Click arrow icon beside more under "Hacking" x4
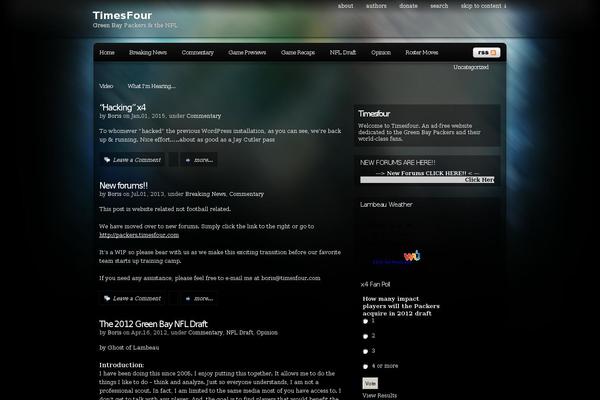Screen dimensions: 600x400 pos(188,160)
